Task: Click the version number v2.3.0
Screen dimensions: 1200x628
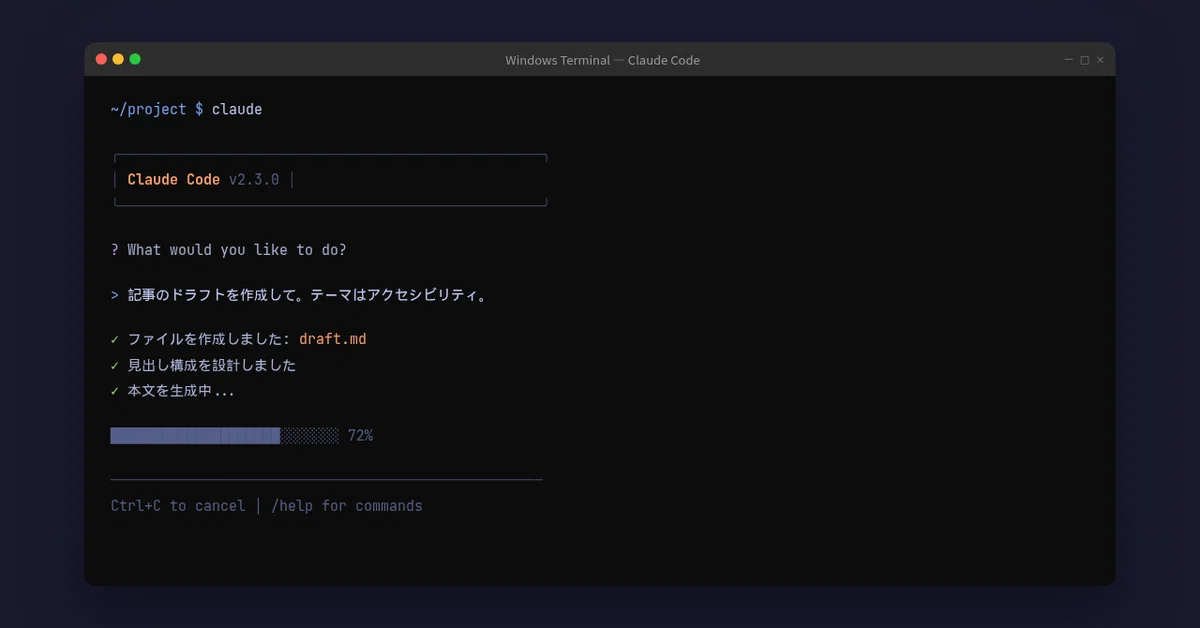Action: (254, 180)
